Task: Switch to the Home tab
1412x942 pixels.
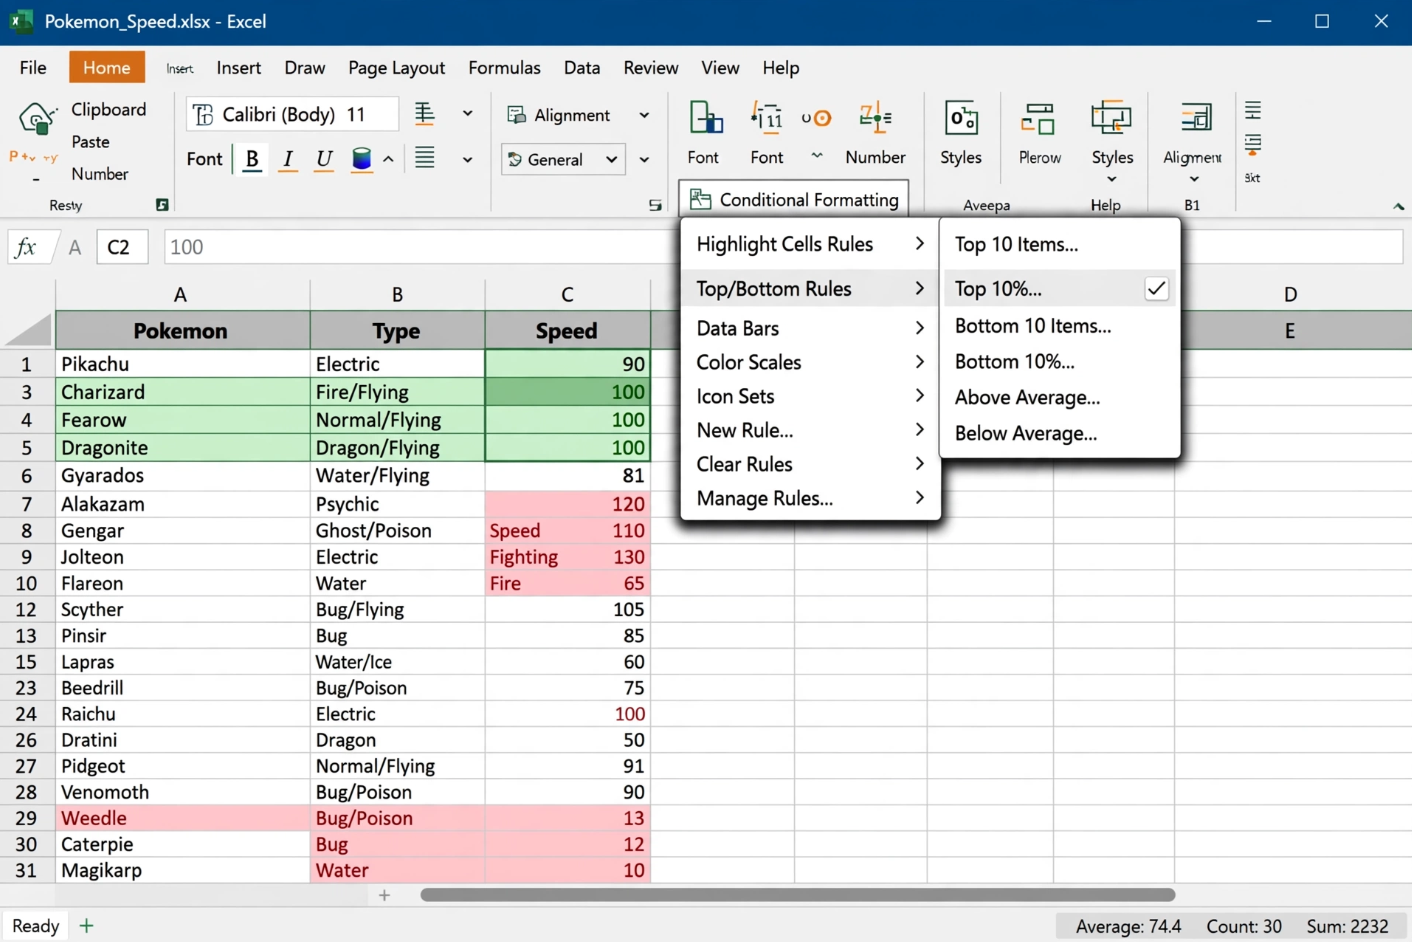Action: click(107, 67)
